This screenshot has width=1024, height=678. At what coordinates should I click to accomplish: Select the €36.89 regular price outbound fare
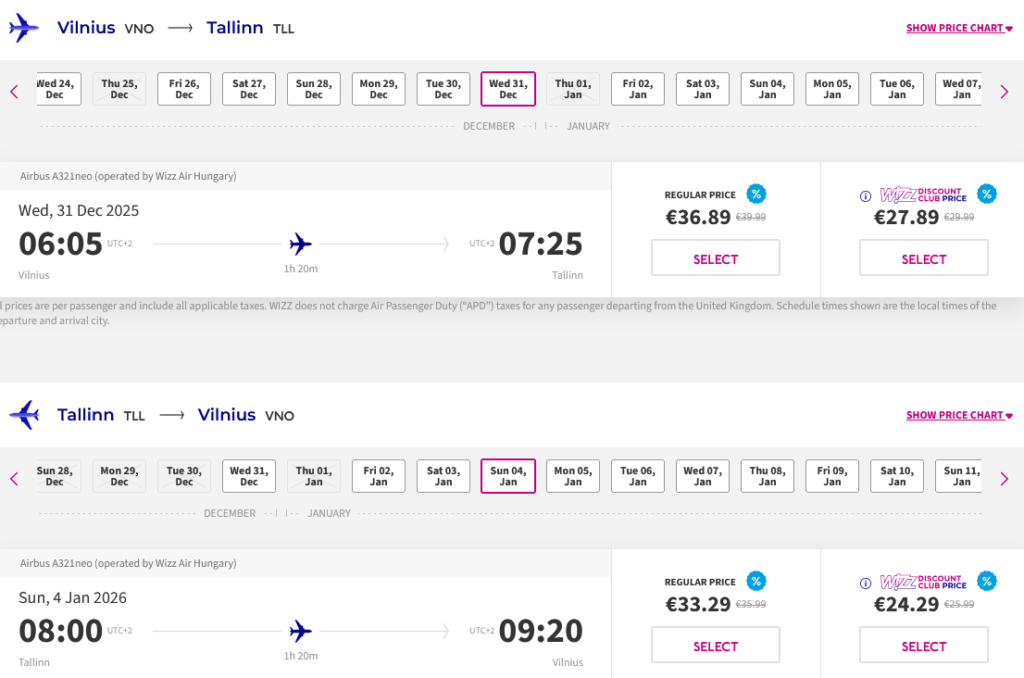click(x=715, y=258)
